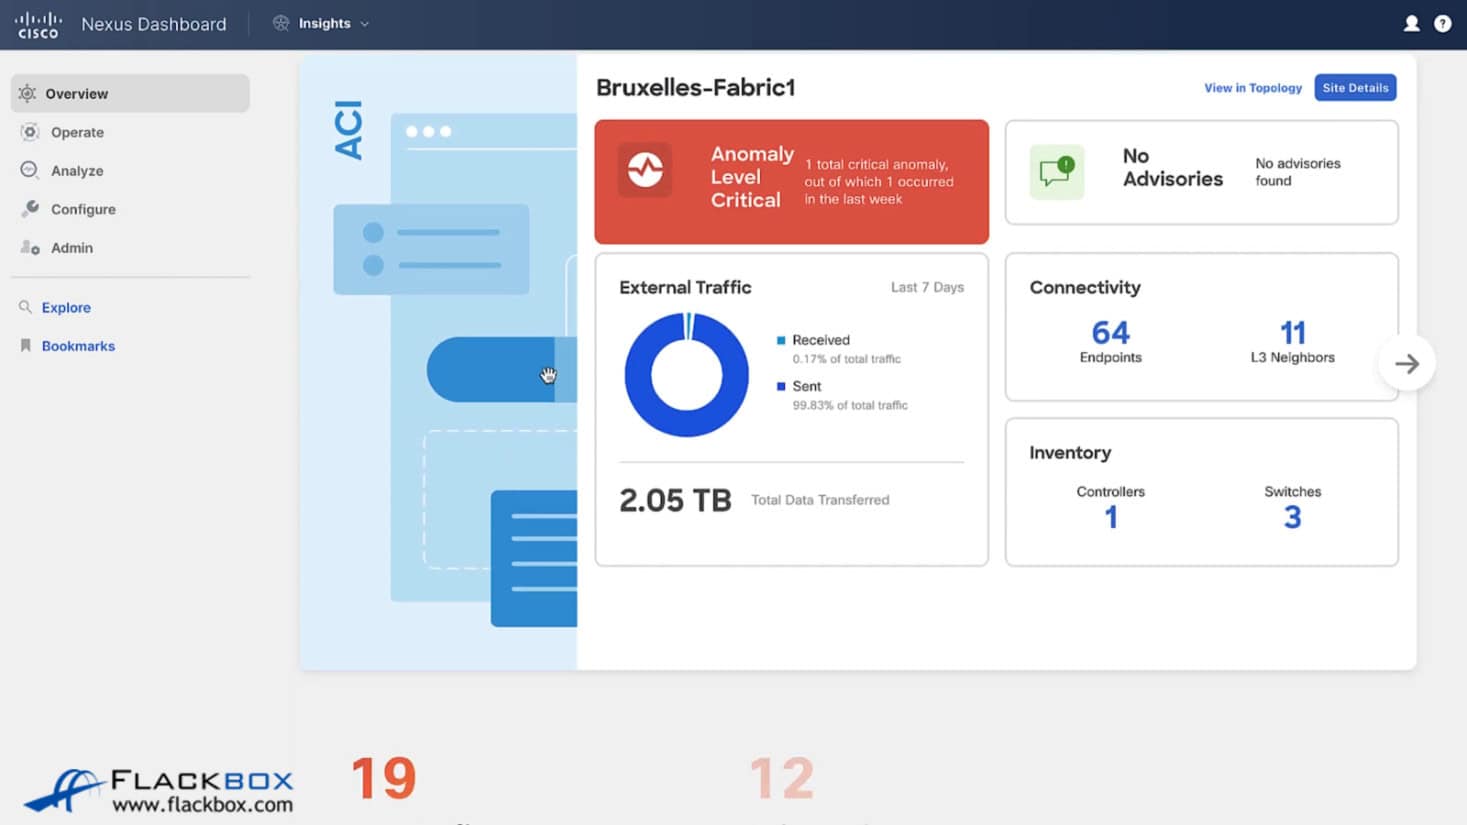The height and width of the screenshot is (825, 1467).
Task: Click the Switches count 3
Action: pos(1292,517)
